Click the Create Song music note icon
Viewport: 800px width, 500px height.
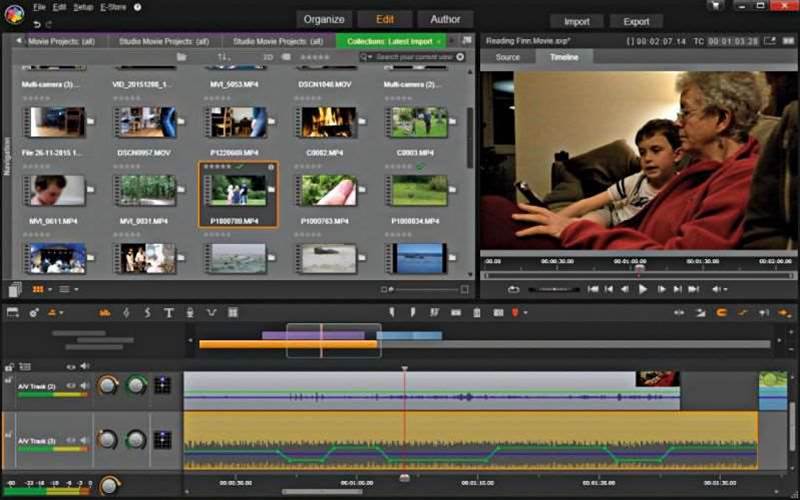[127, 313]
